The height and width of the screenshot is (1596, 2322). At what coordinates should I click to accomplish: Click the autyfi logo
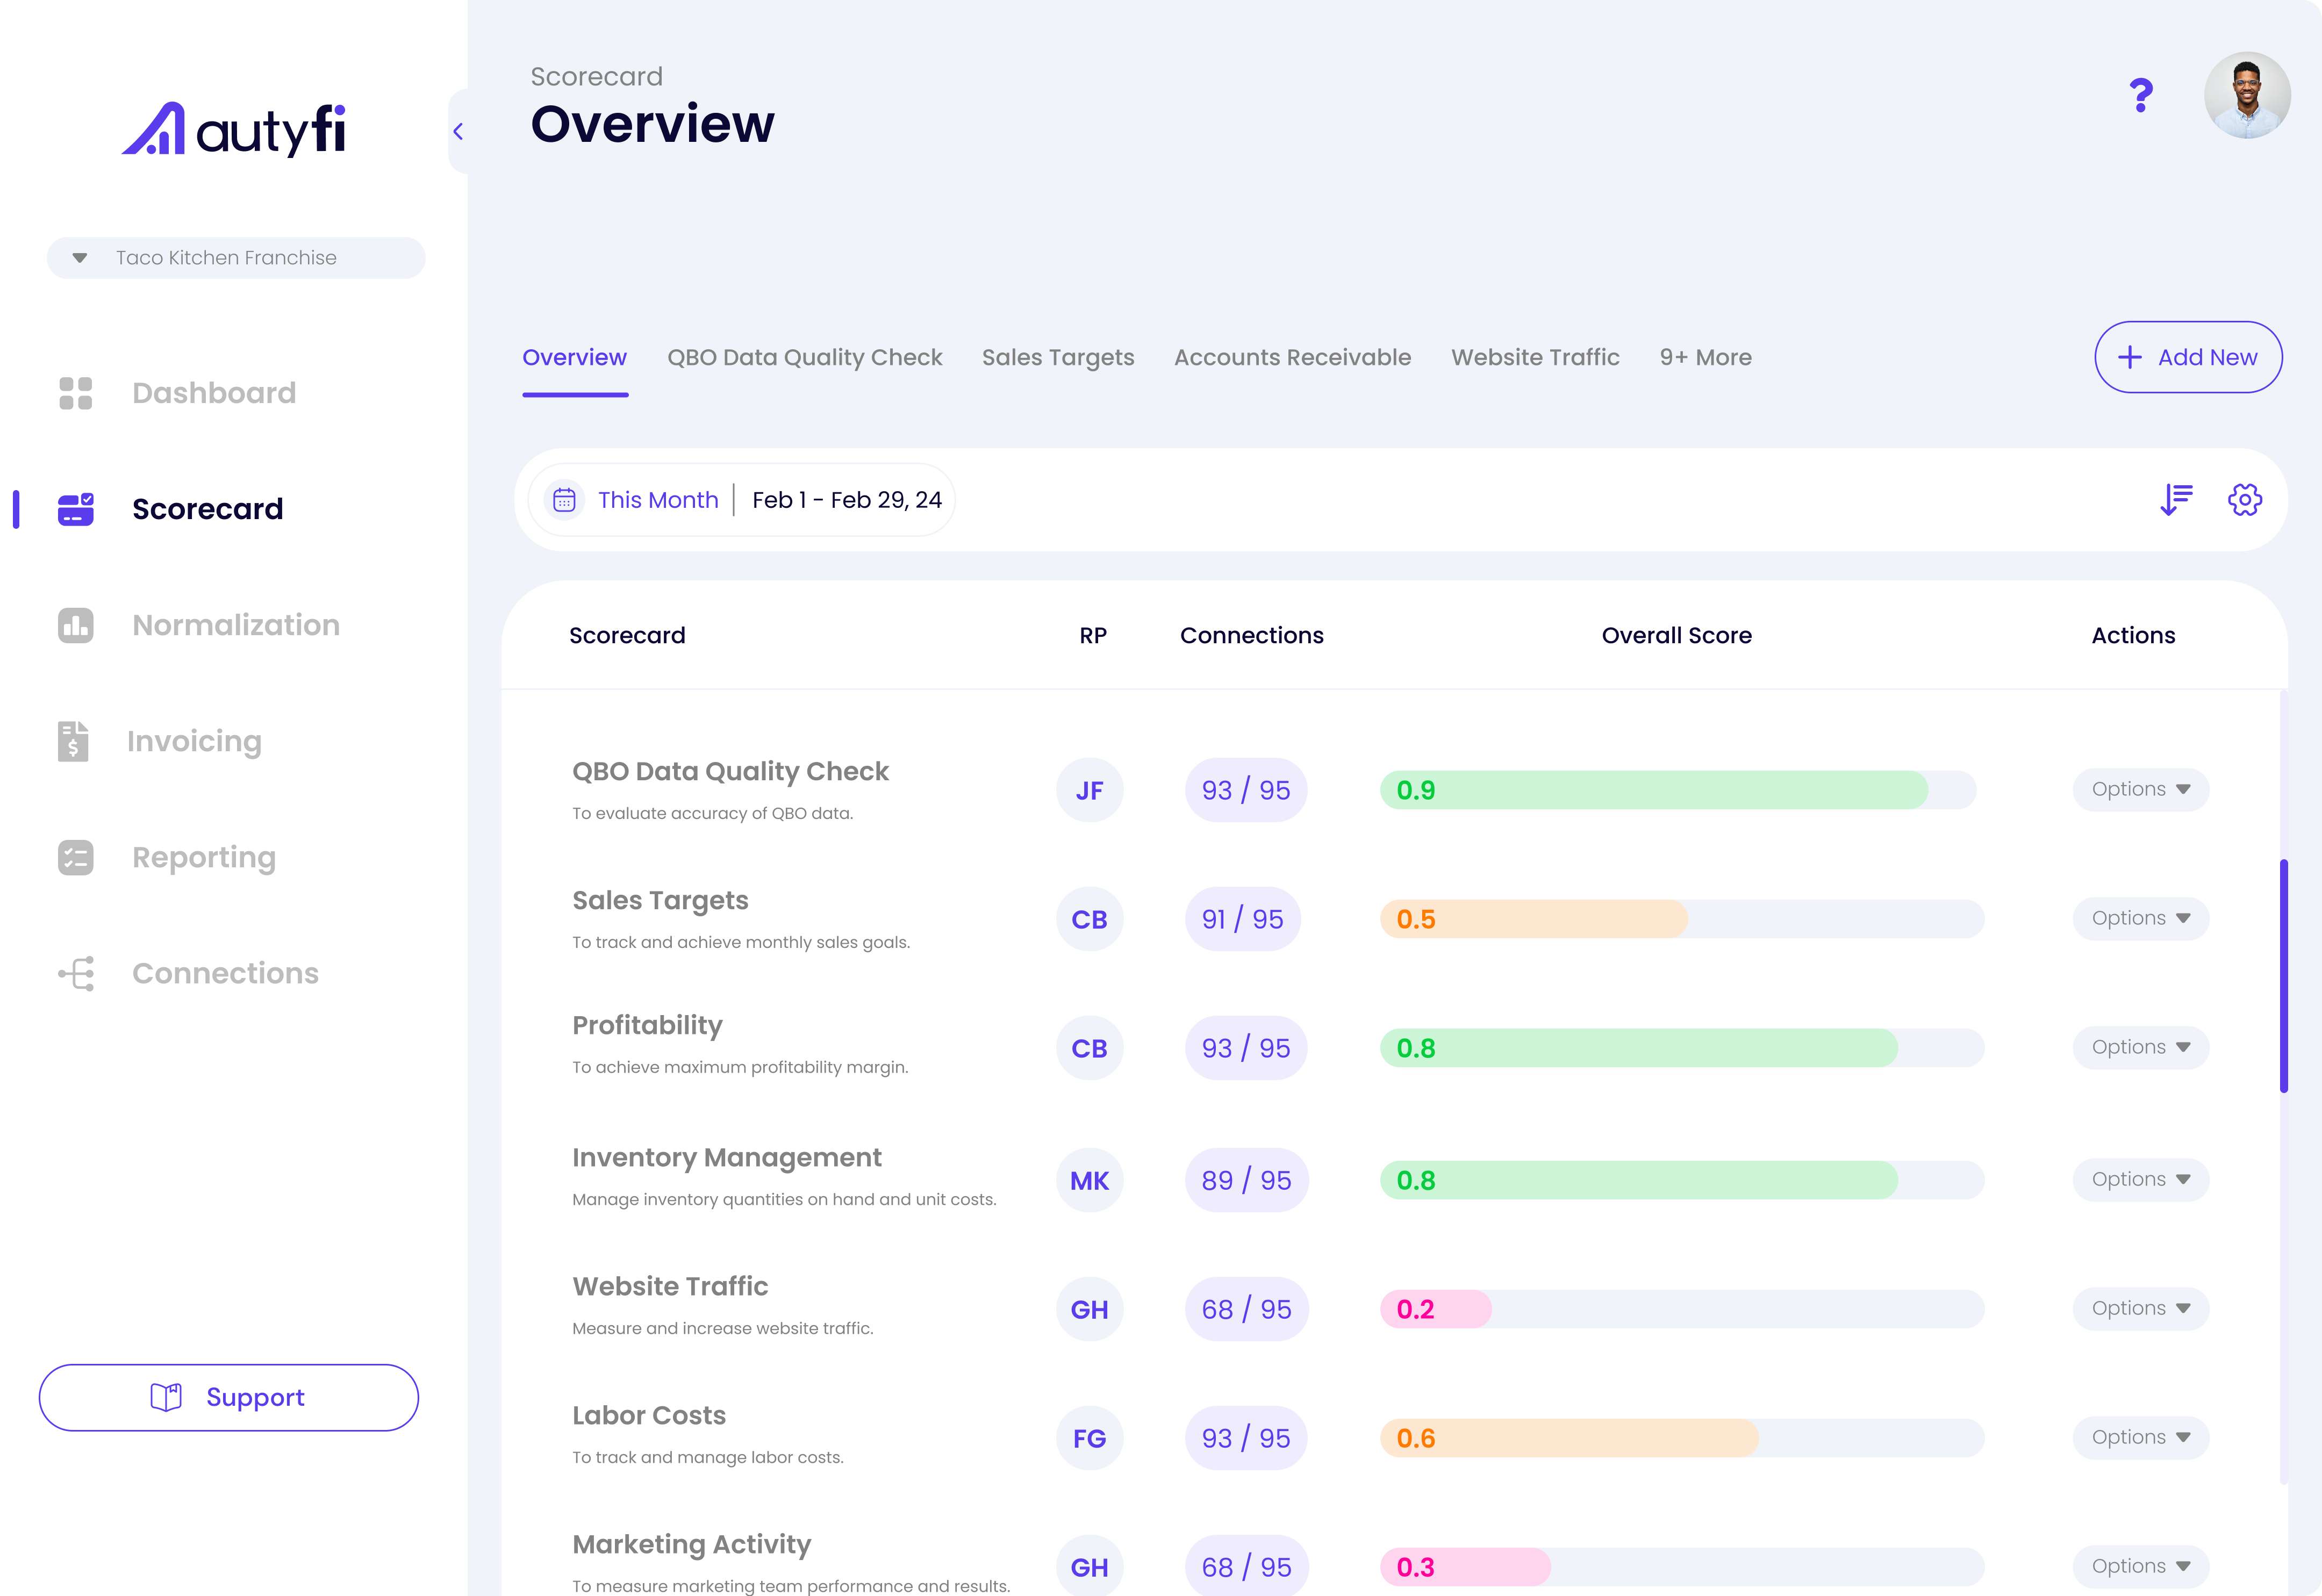pyautogui.click(x=234, y=129)
